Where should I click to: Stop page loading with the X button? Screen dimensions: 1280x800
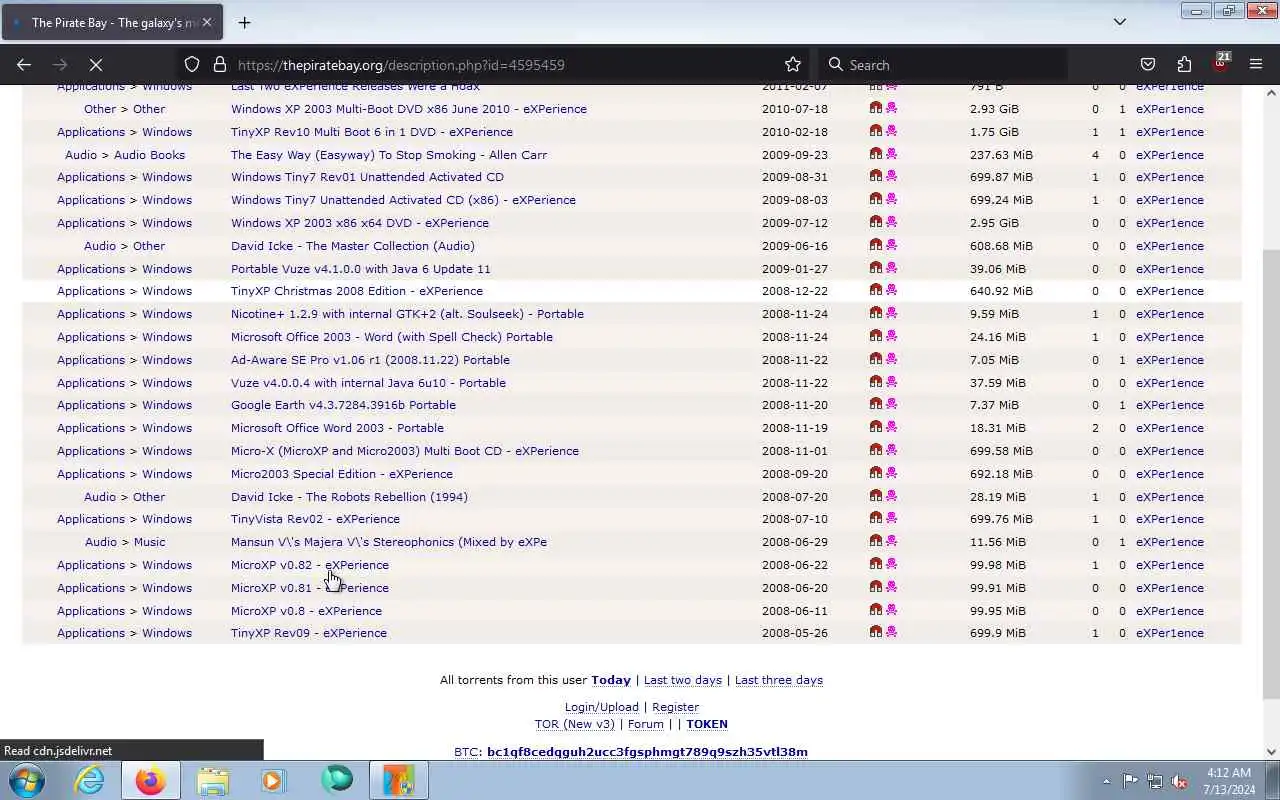(x=96, y=64)
